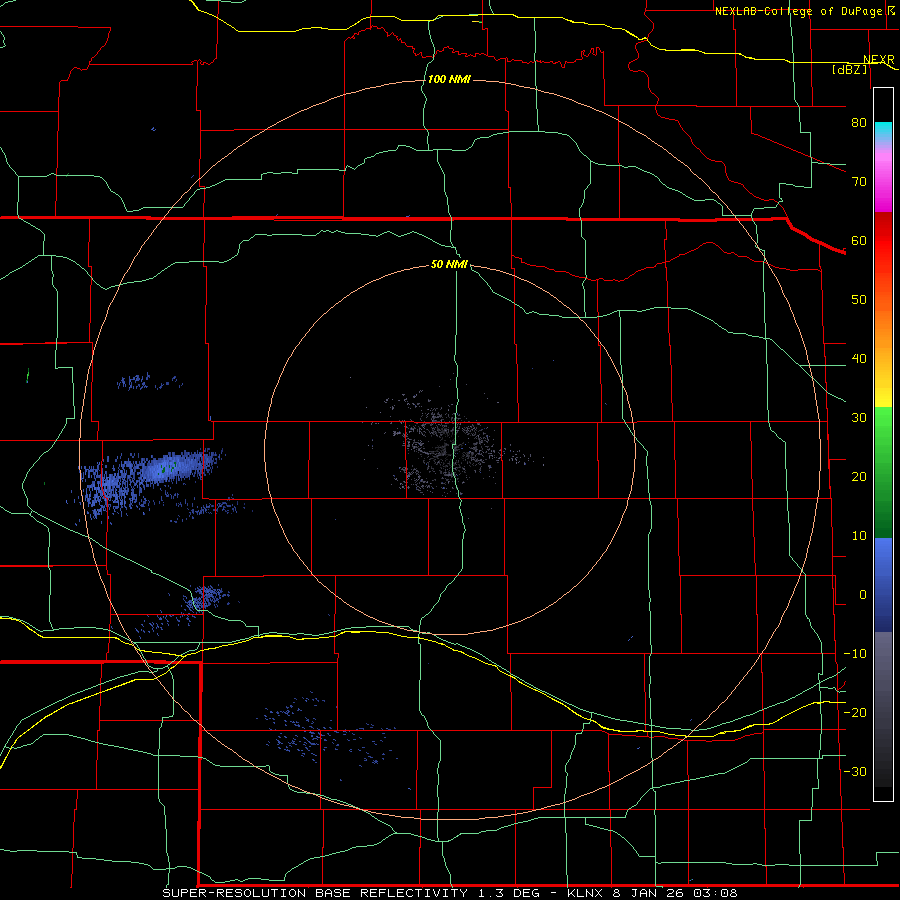Image resolution: width=900 pixels, height=900 pixels.
Task: Click the 60 dBZ scale value
Action: tap(859, 240)
